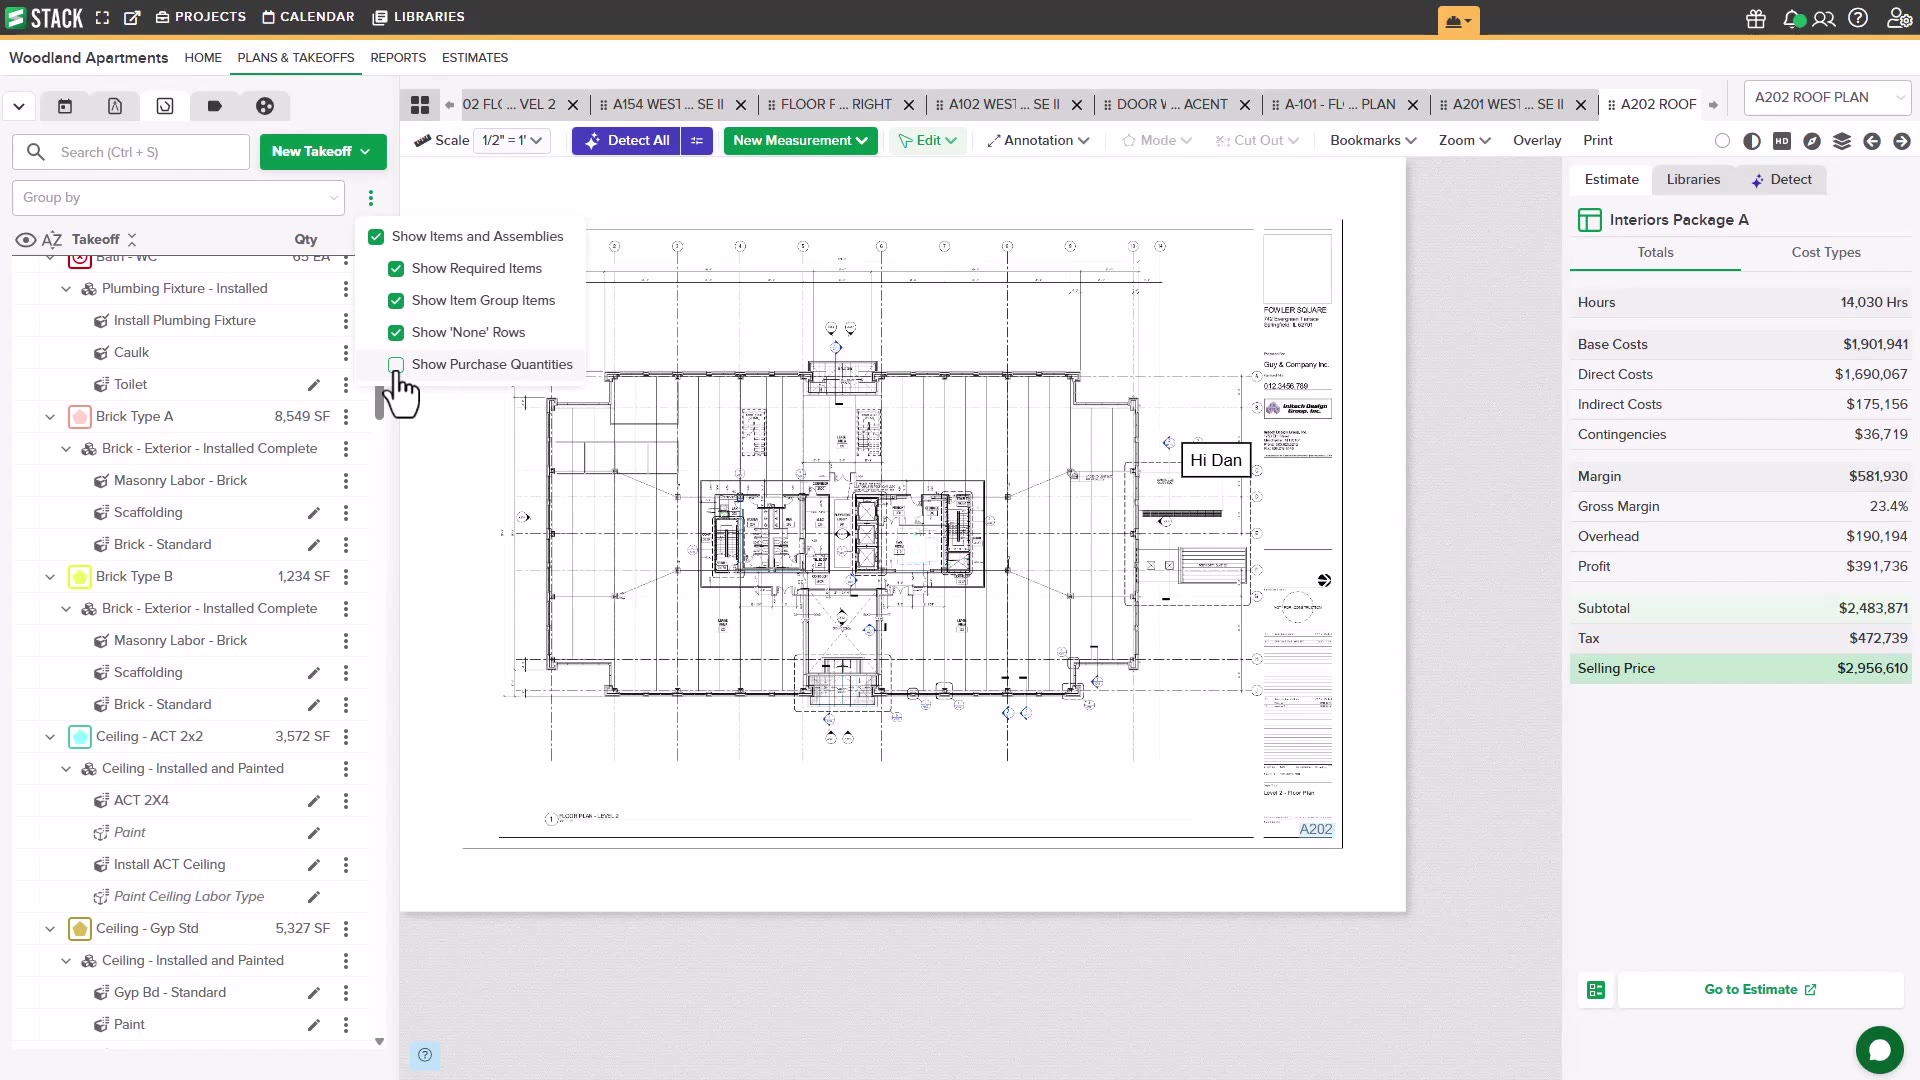1920x1080 pixels.
Task: Open the user account settings icon
Action: tap(1898, 18)
